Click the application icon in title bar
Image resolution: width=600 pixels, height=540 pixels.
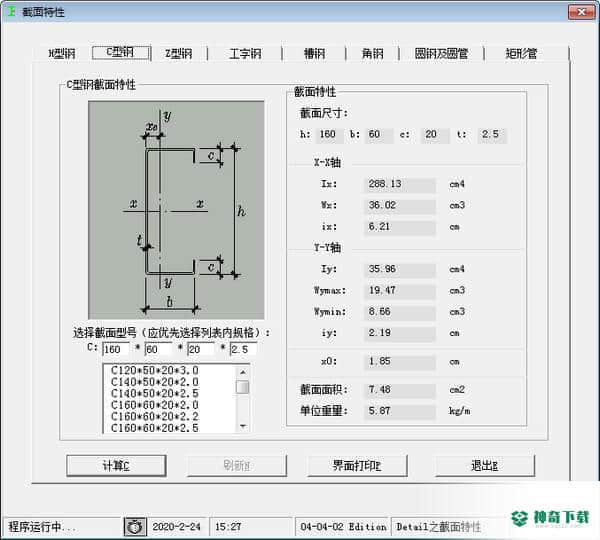(x=11, y=11)
